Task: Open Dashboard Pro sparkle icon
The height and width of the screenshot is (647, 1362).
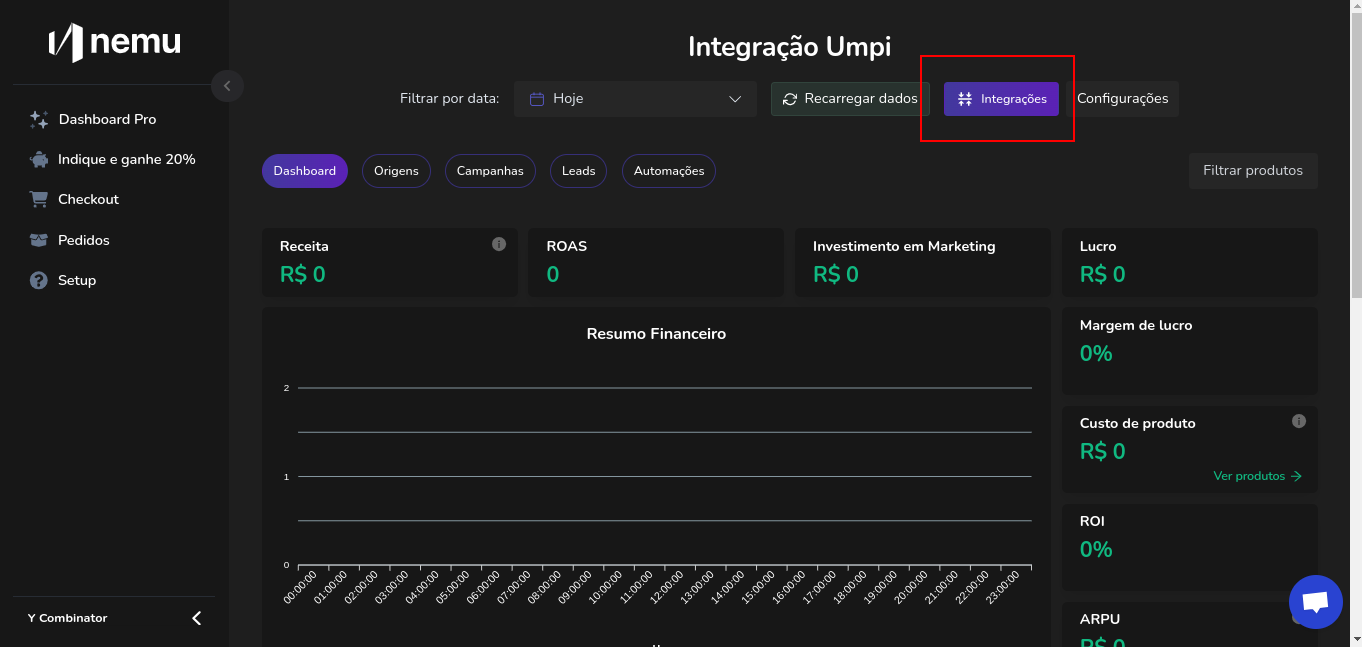Action: (x=39, y=119)
